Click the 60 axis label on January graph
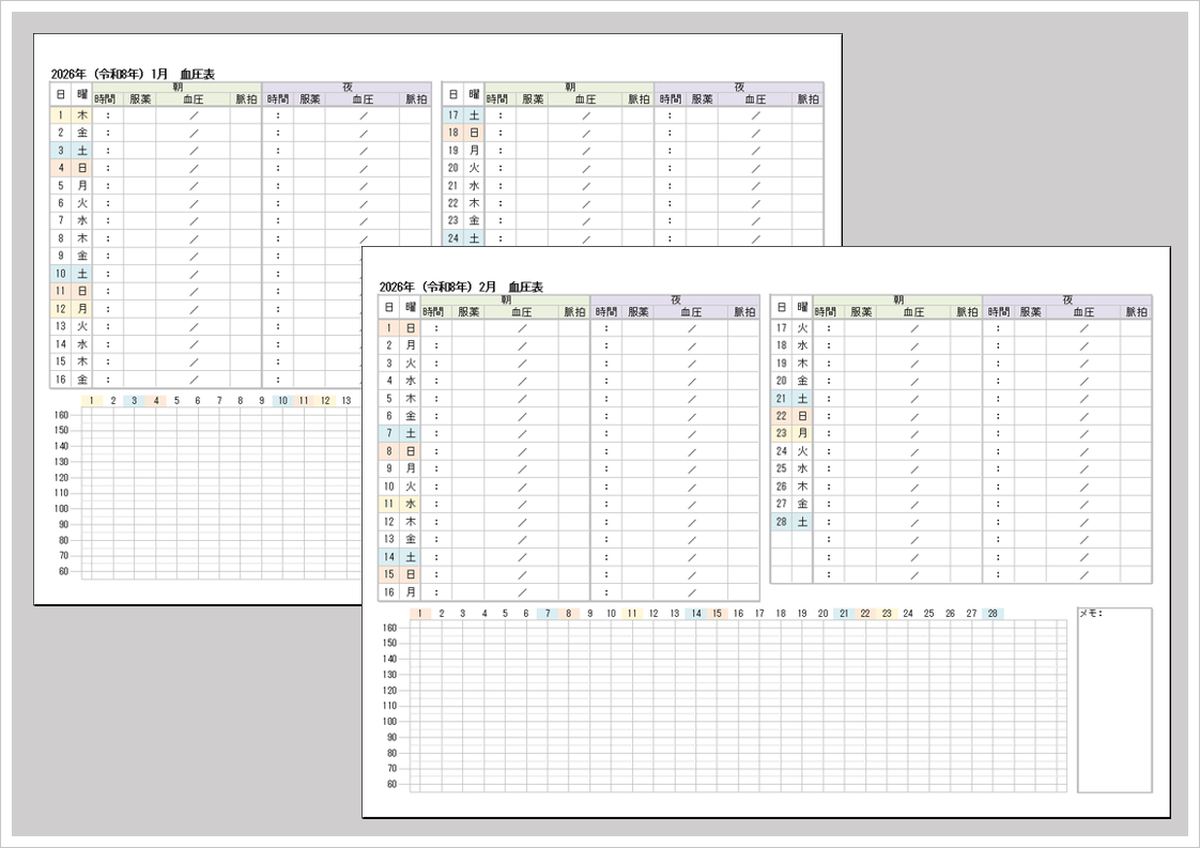 click(x=63, y=571)
